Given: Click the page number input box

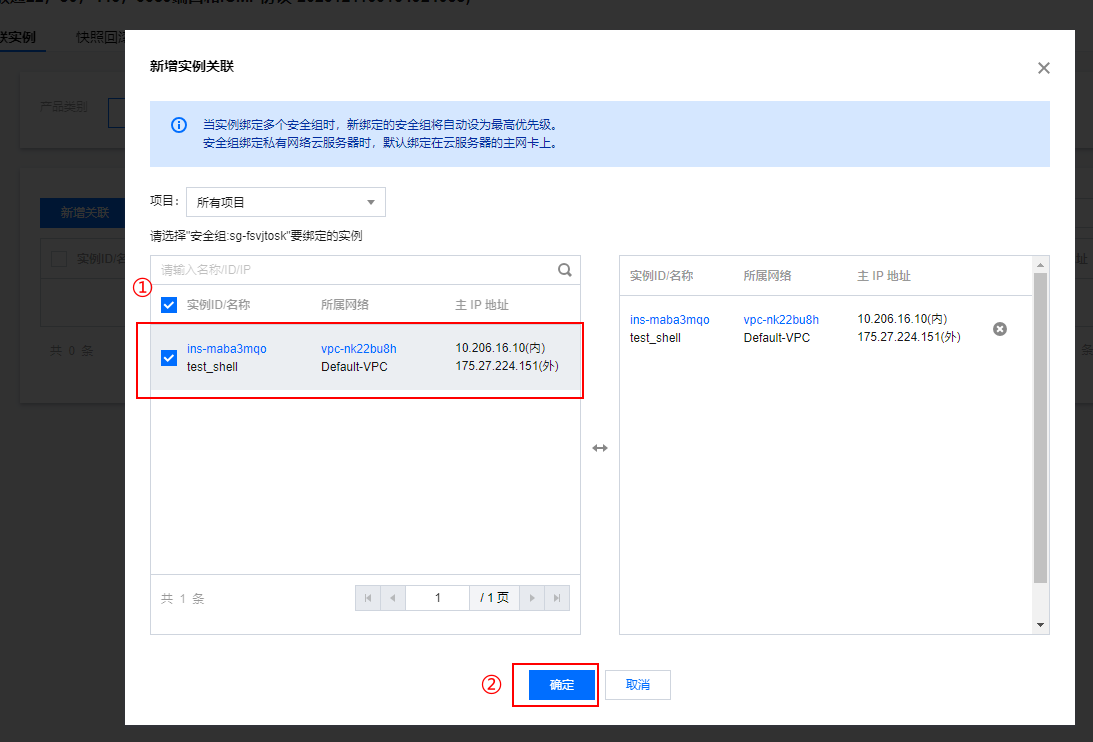Looking at the screenshot, I should [437, 598].
